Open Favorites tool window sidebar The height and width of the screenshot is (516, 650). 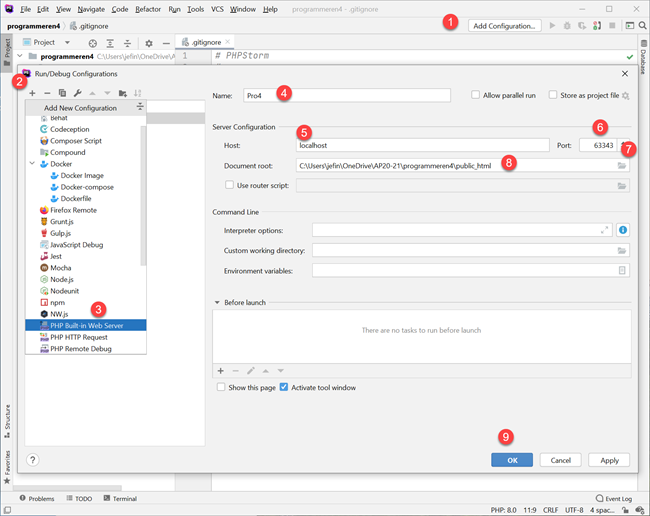[7, 467]
